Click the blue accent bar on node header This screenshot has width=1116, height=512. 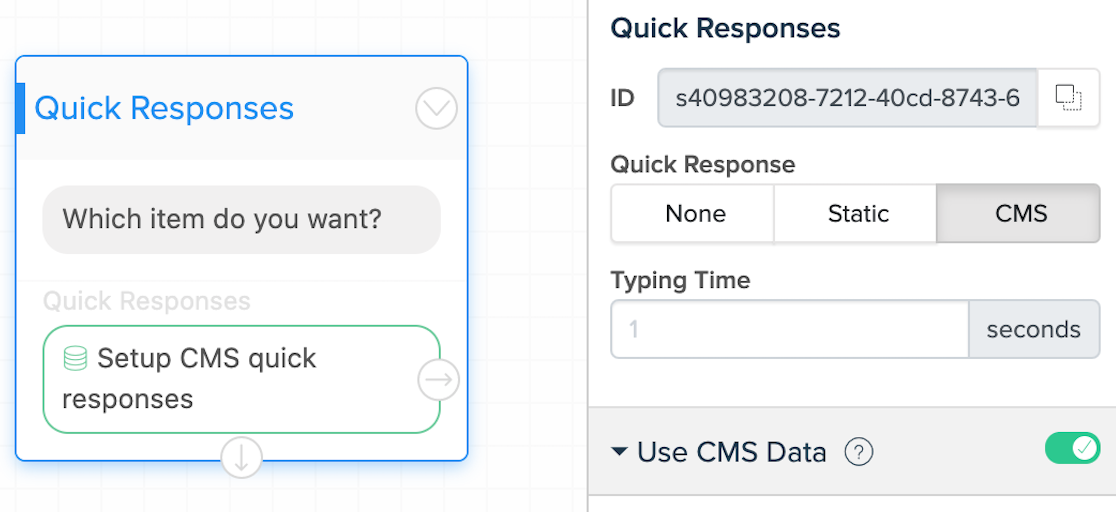tap(20, 108)
